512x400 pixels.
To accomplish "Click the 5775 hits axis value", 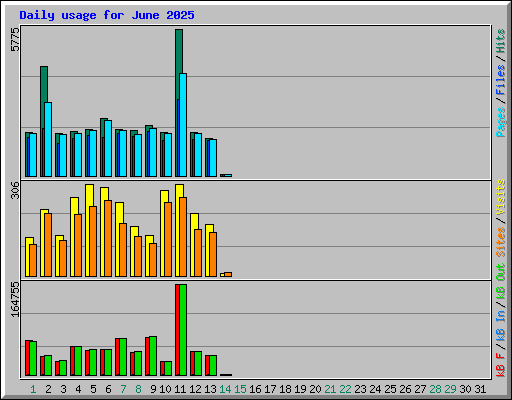I will (15, 39).
